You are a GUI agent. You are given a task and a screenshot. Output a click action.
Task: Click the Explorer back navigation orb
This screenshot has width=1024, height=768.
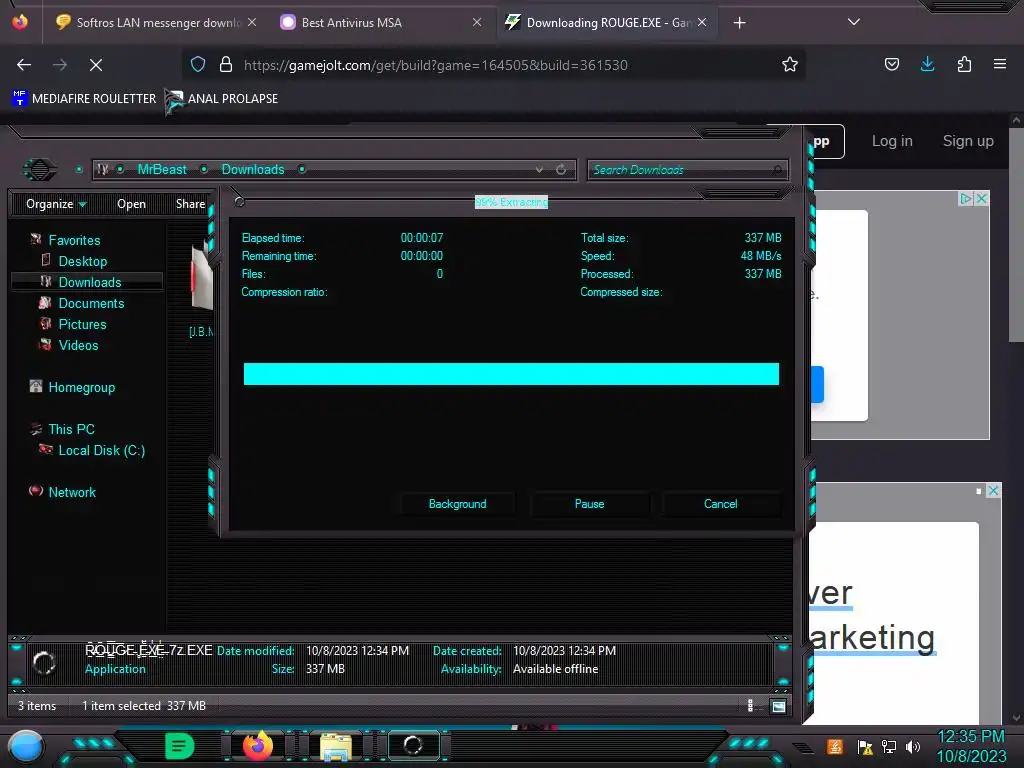point(40,170)
